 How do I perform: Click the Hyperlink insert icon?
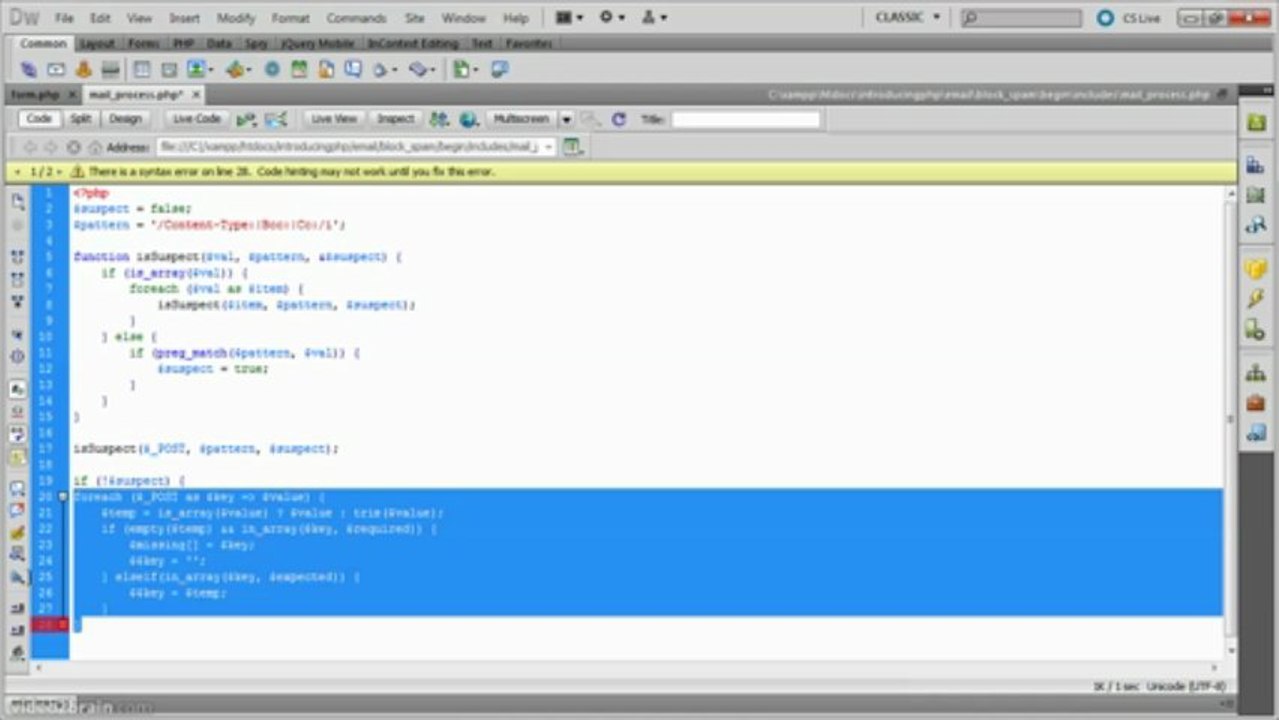point(28,69)
